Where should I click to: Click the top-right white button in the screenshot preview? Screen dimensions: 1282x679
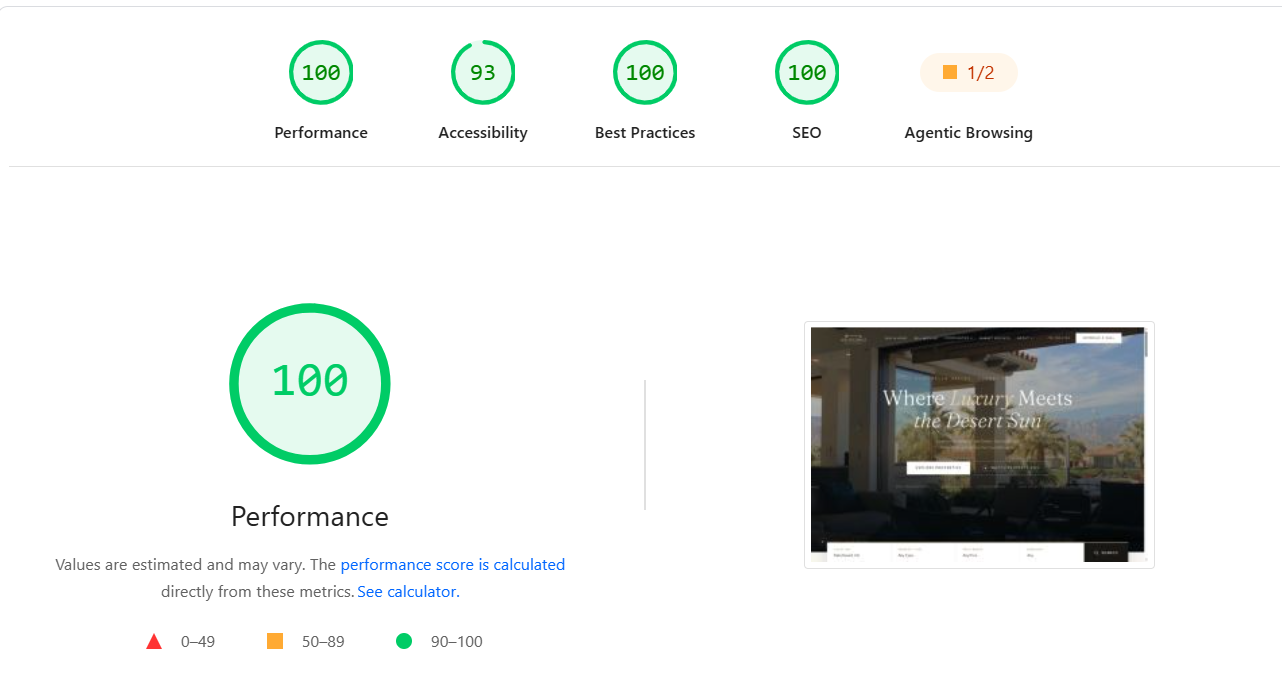click(x=1098, y=338)
